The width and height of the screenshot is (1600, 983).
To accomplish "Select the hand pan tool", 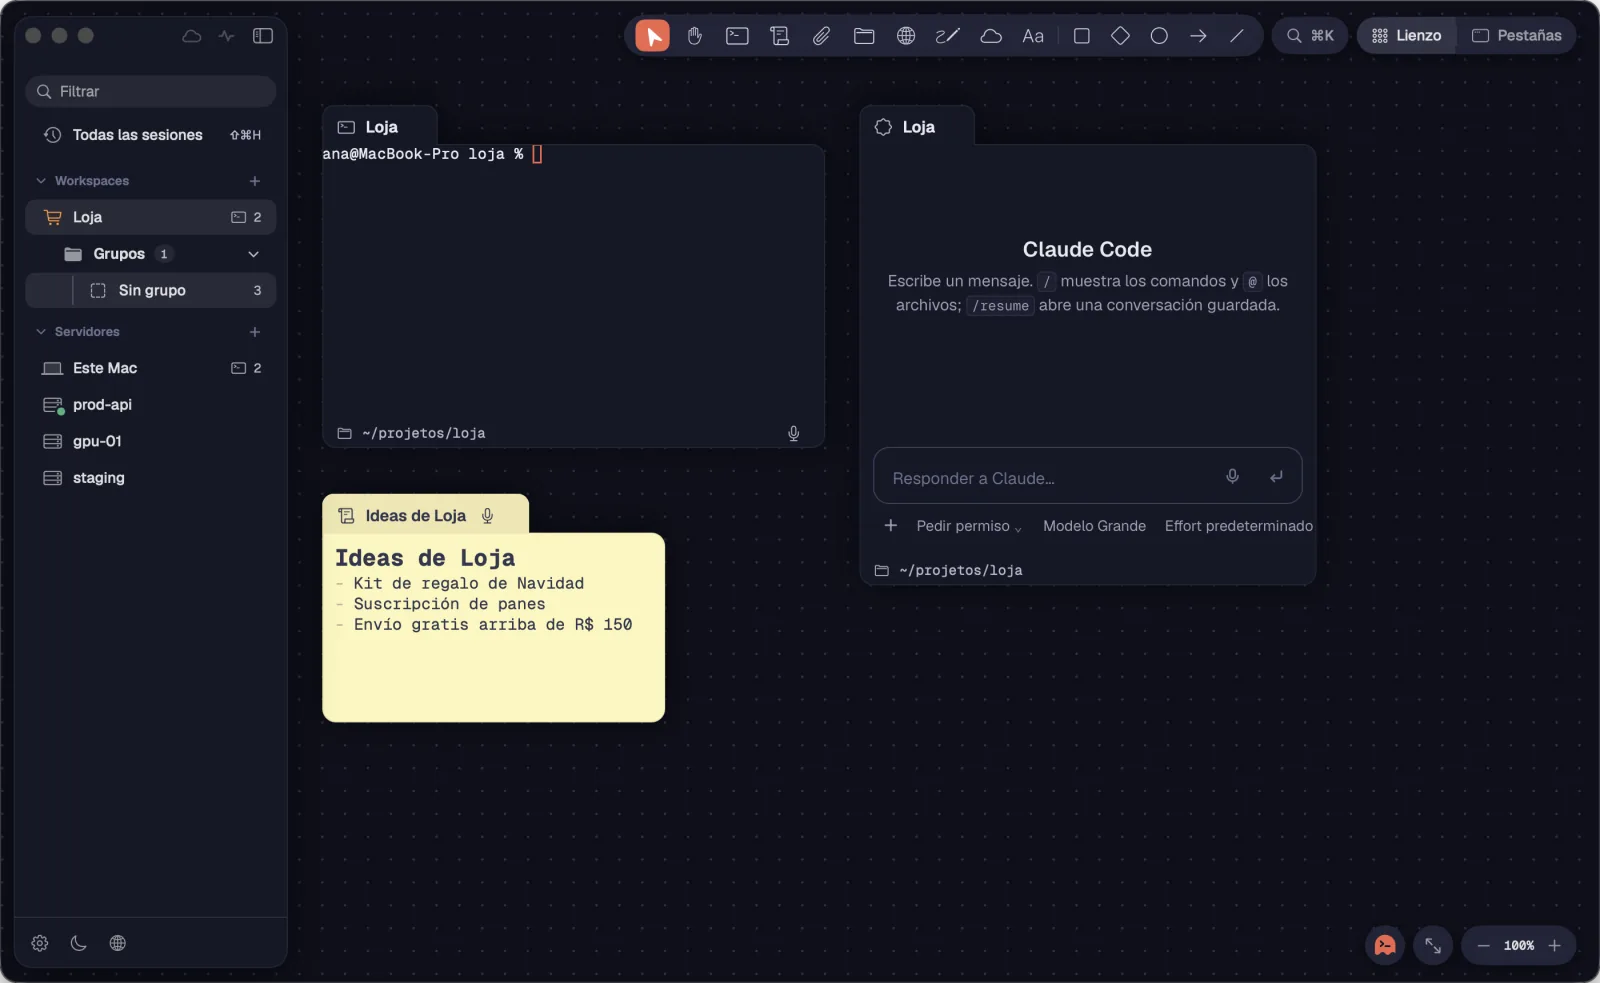I will click(x=695, y=36).
